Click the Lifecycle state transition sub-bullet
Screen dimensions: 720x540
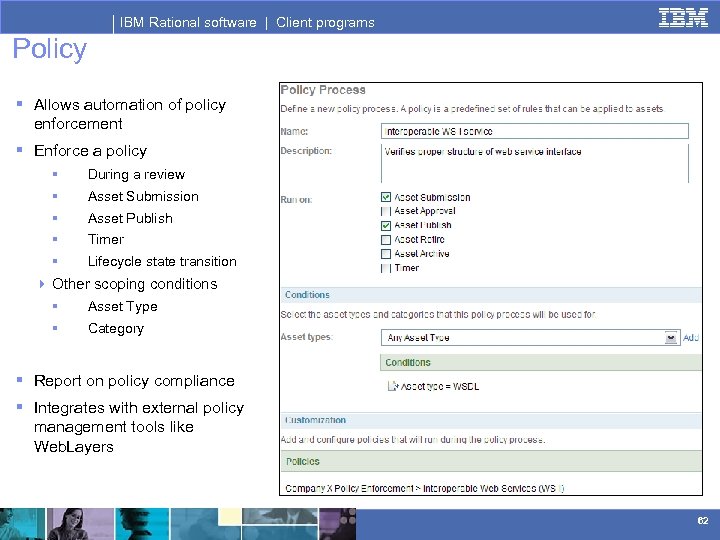(162, 262)
